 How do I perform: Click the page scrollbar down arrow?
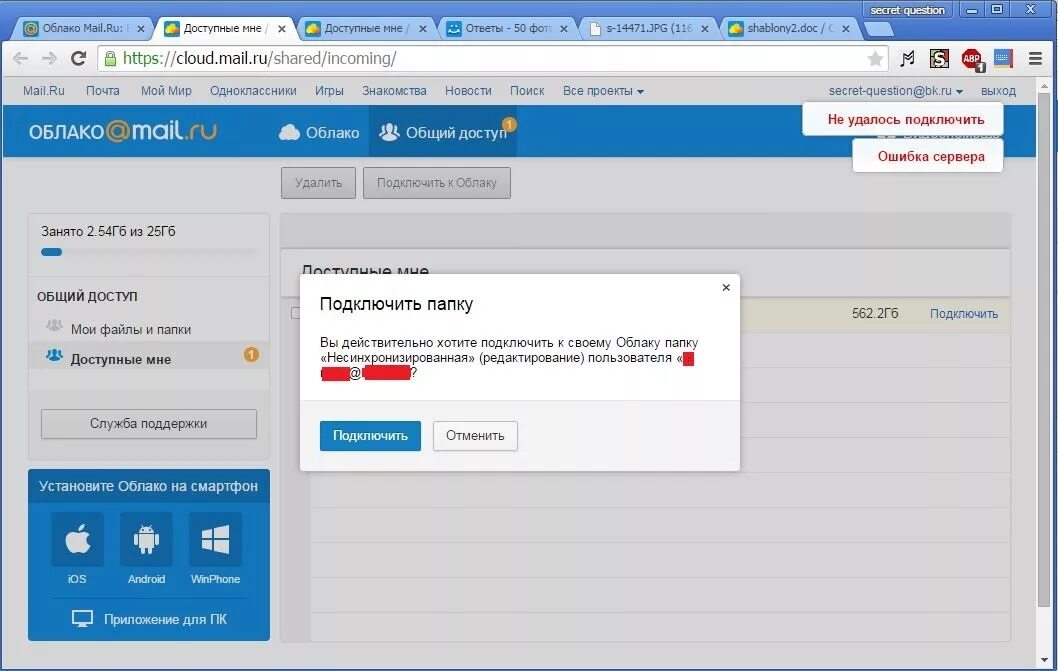click(x=1045, y=660)
